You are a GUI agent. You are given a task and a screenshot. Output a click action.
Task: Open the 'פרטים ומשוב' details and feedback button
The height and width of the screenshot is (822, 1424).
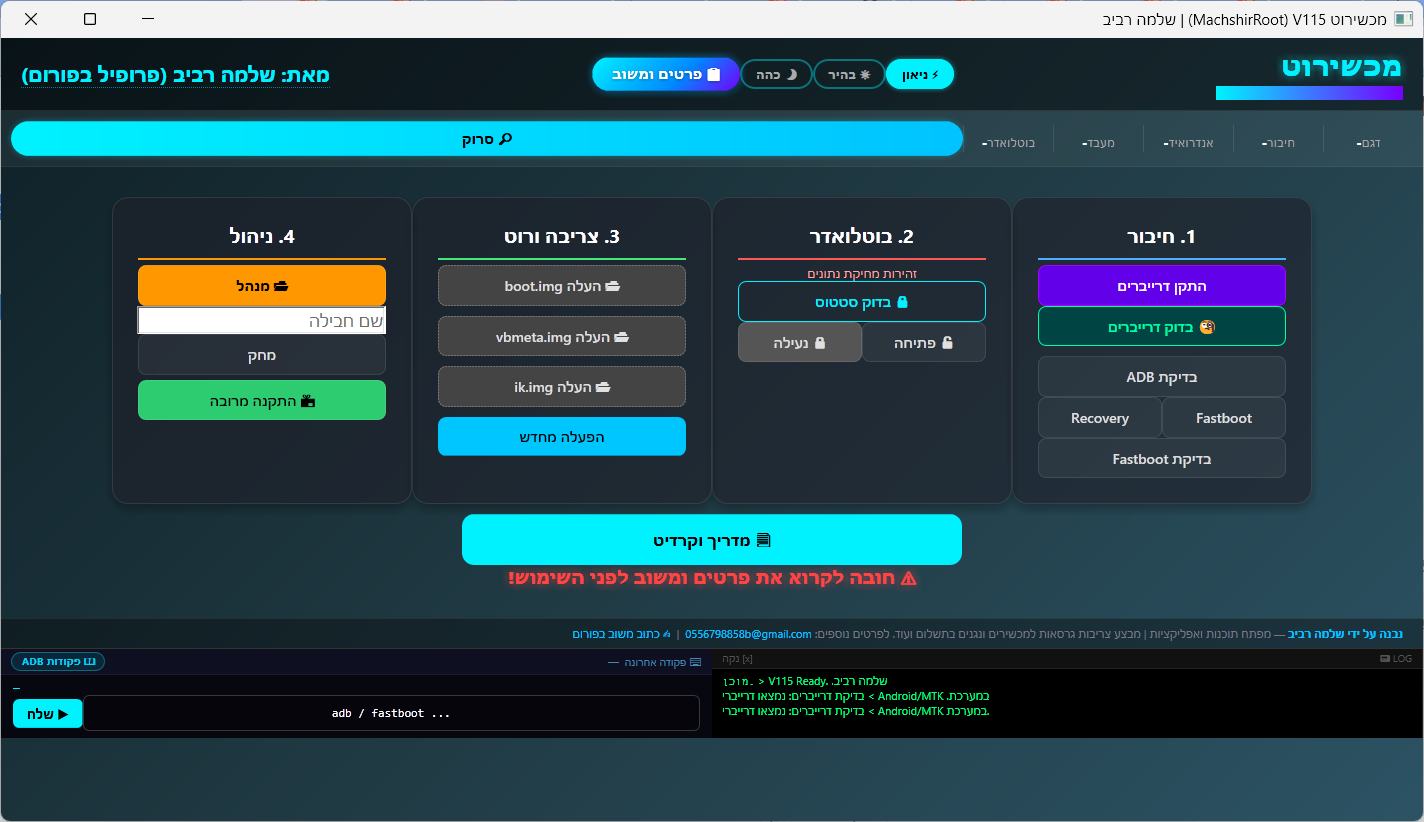tap(665, 74)
